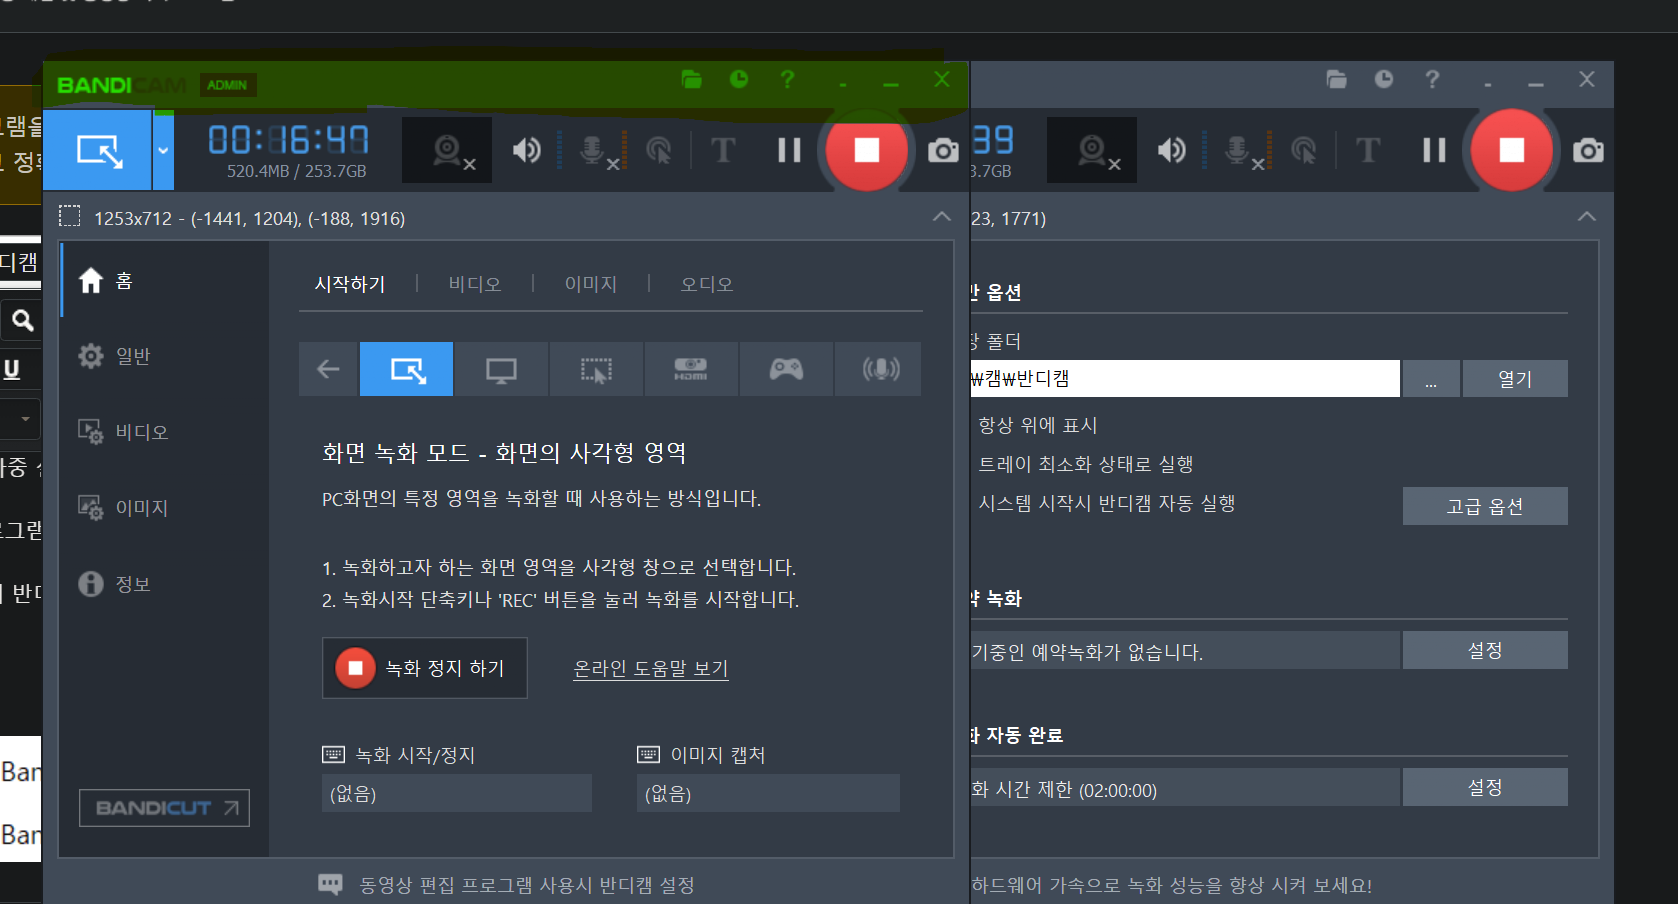Open 동영상 편집 프로그램 tip at bottom
1678x904 pixels.
527,885
